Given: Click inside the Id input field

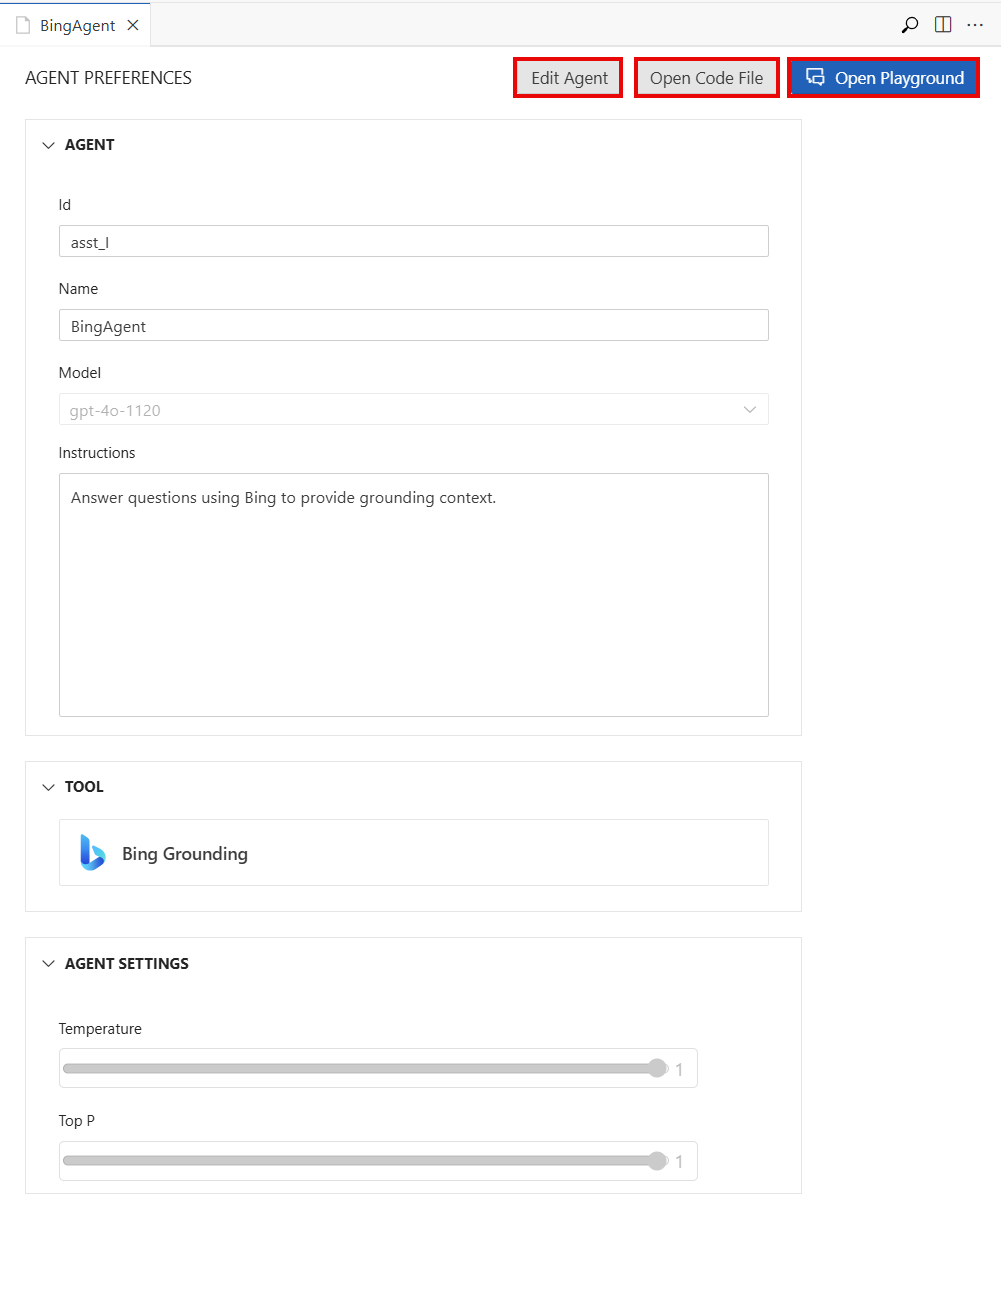Looking at the screenshot, I should tap(413, 241).
